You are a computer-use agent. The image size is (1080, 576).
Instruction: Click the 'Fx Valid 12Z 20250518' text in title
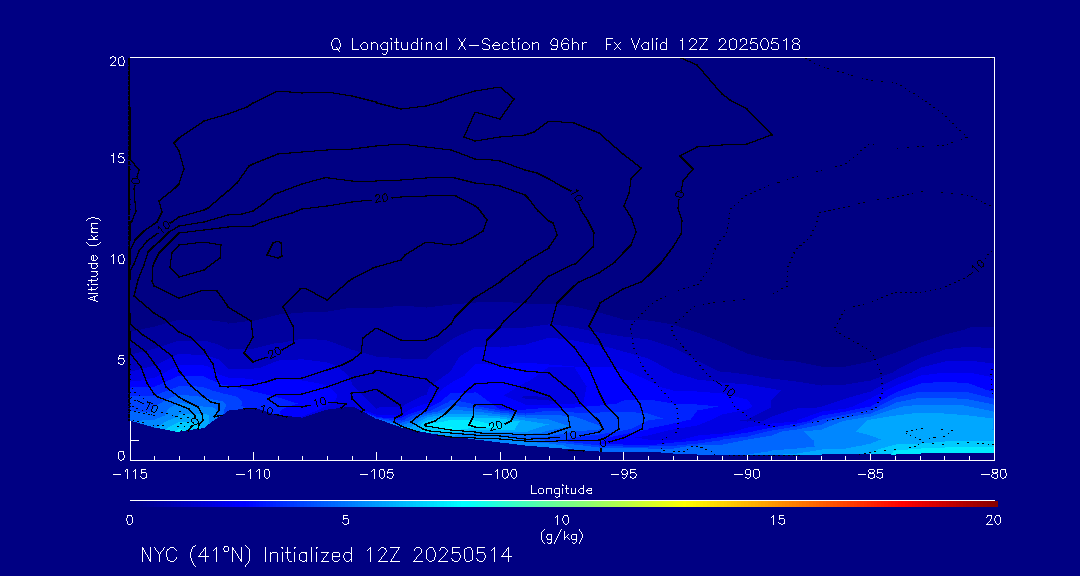pyautogui.click(x=702, y=45)
